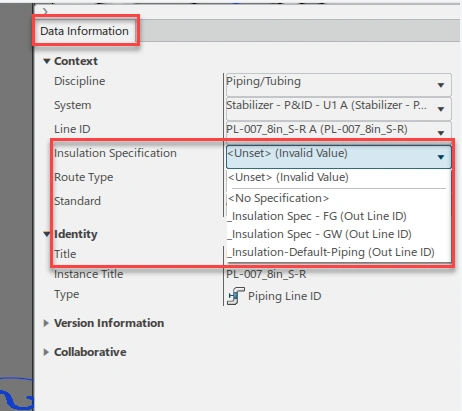Open the Line ID dropdown arrow
This screenshot has height=411, width=462.
pyautogui.click(x=441, y=133)
